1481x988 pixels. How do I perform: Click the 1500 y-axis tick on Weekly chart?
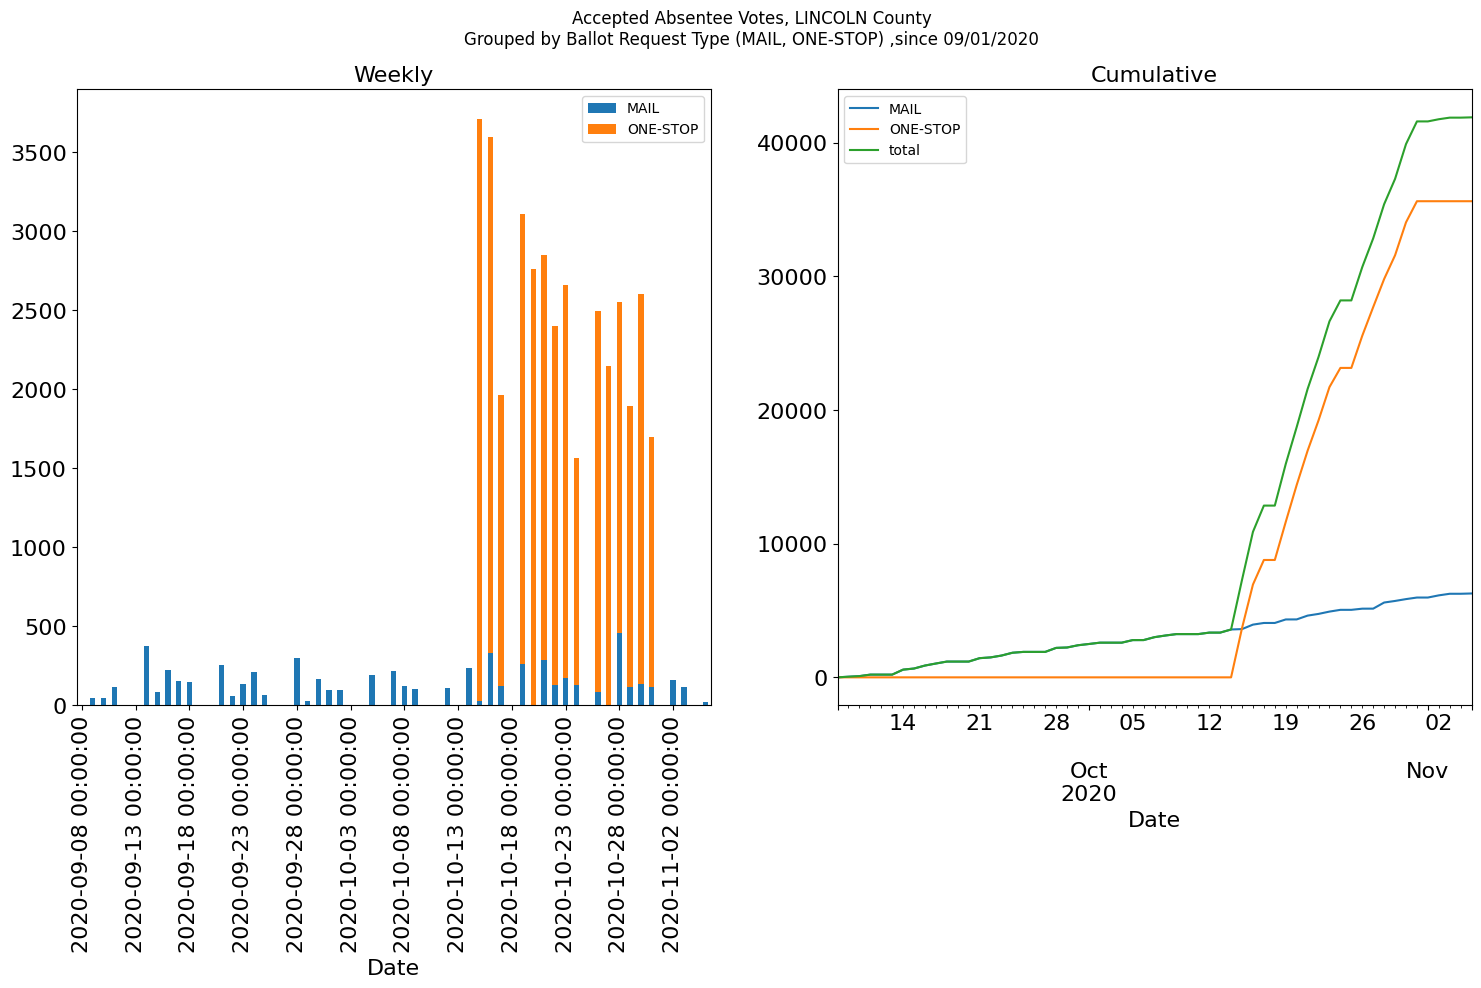pyautogui.click(x=38, y=469)
